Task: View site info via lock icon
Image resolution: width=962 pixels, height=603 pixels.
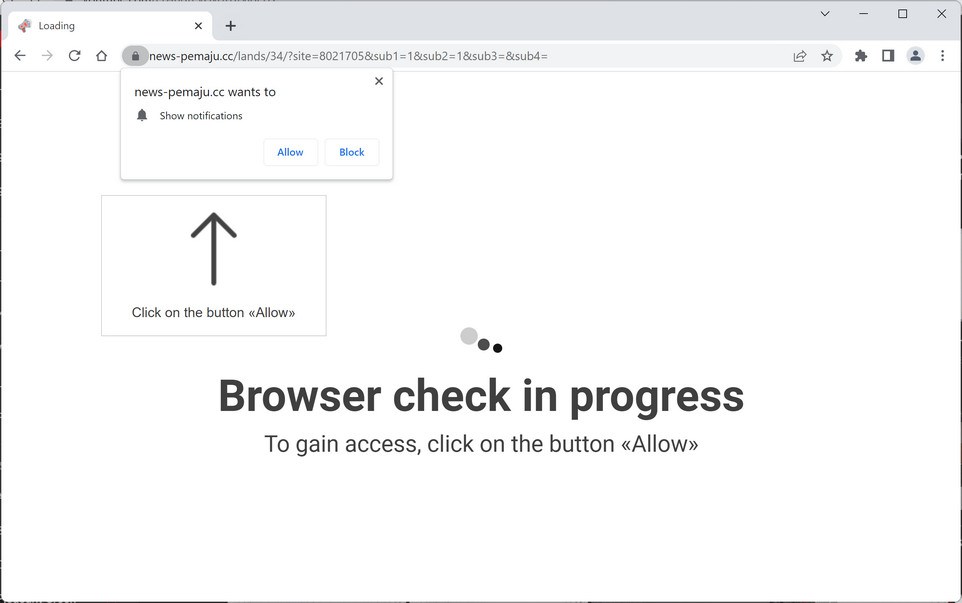Action: pos(135,56)
